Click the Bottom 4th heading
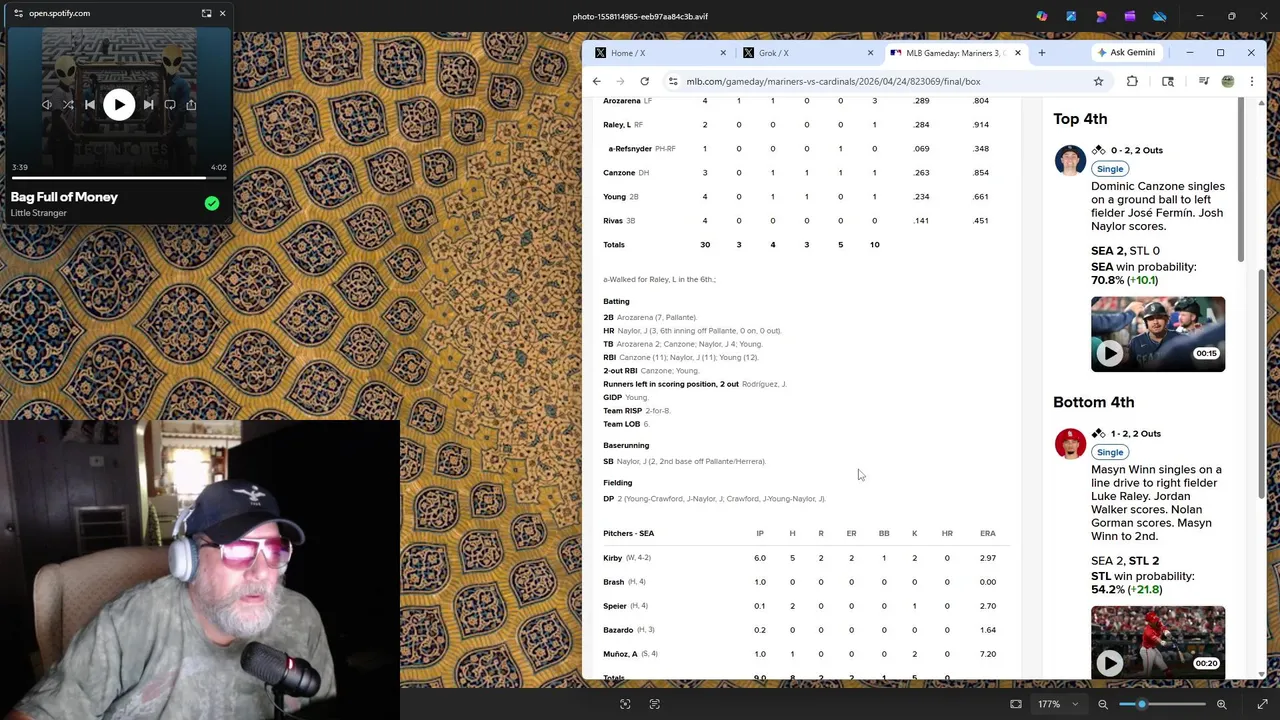Viewport: 1280px width, 720px height. (x=1094, y=402)
